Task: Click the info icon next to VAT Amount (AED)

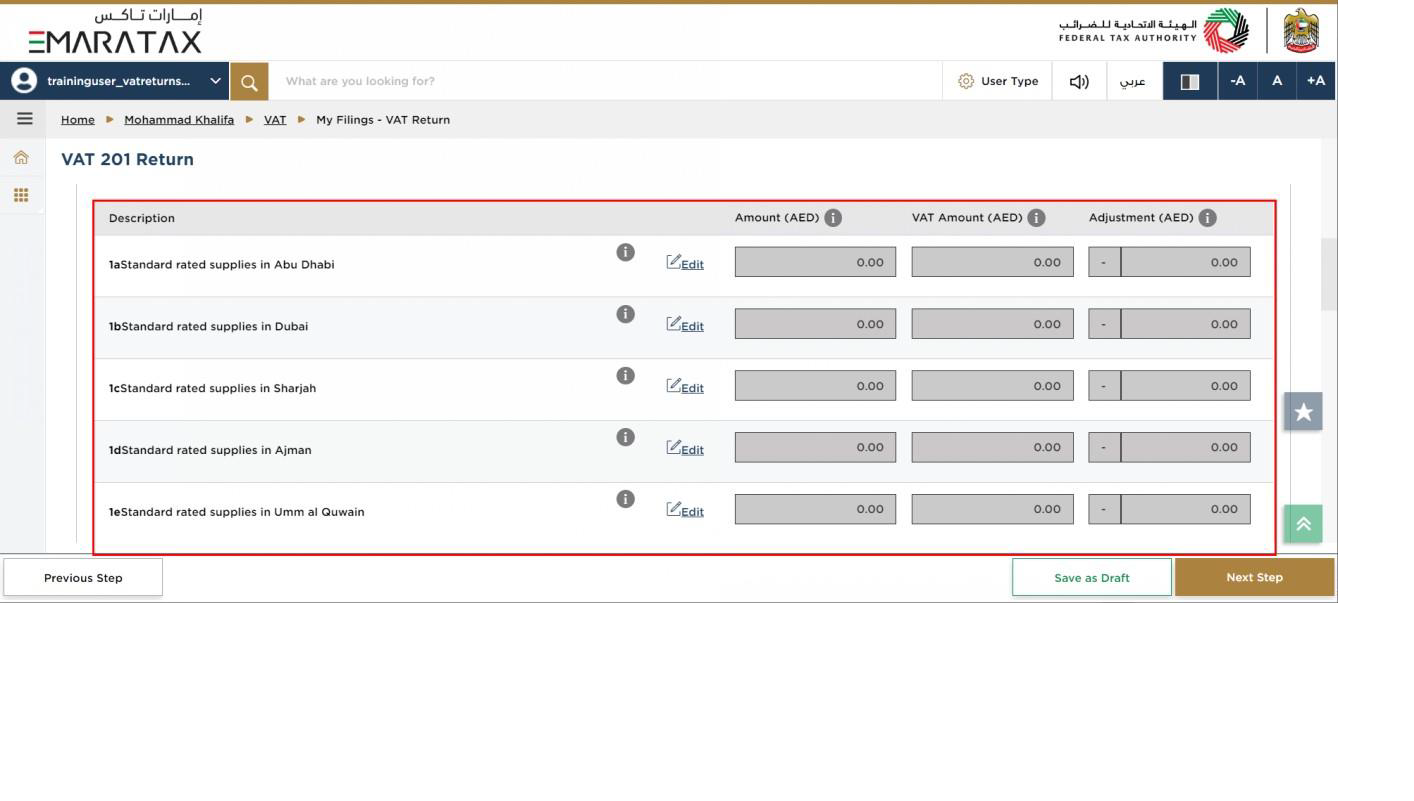Action: [1036, 217]
